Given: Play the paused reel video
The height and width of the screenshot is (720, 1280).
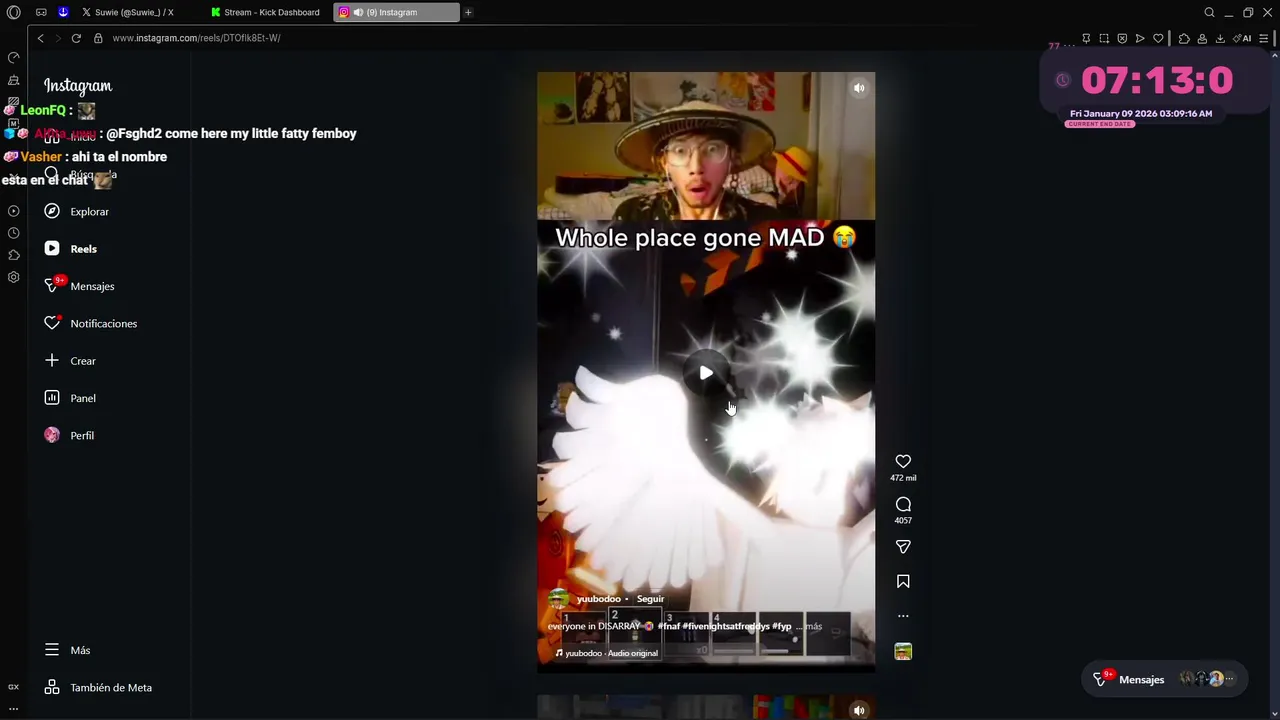Looking at the screenshot, I should point(706,373).
